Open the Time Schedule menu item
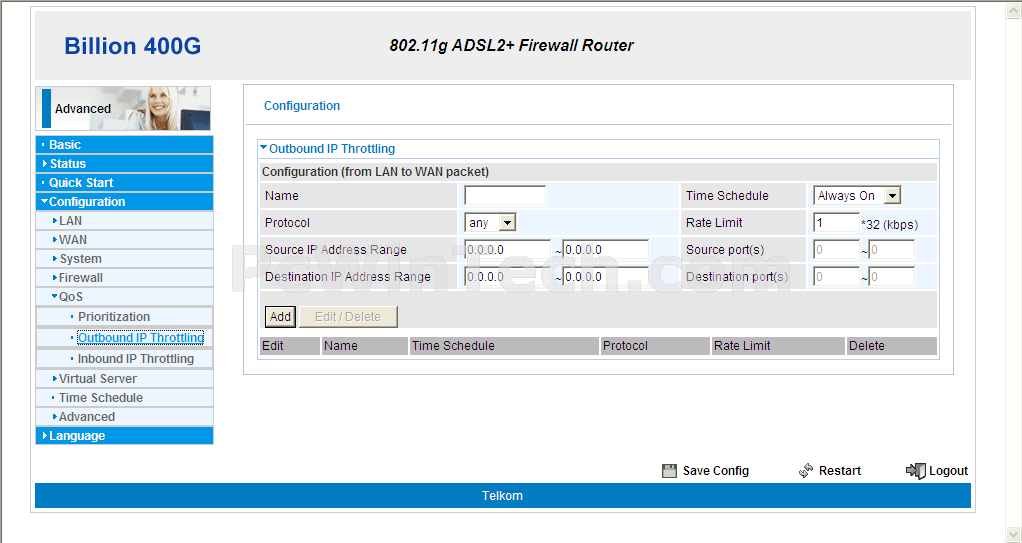This screenshot has width=1022, height=543. pyautogui.click(x=124, y=398)
